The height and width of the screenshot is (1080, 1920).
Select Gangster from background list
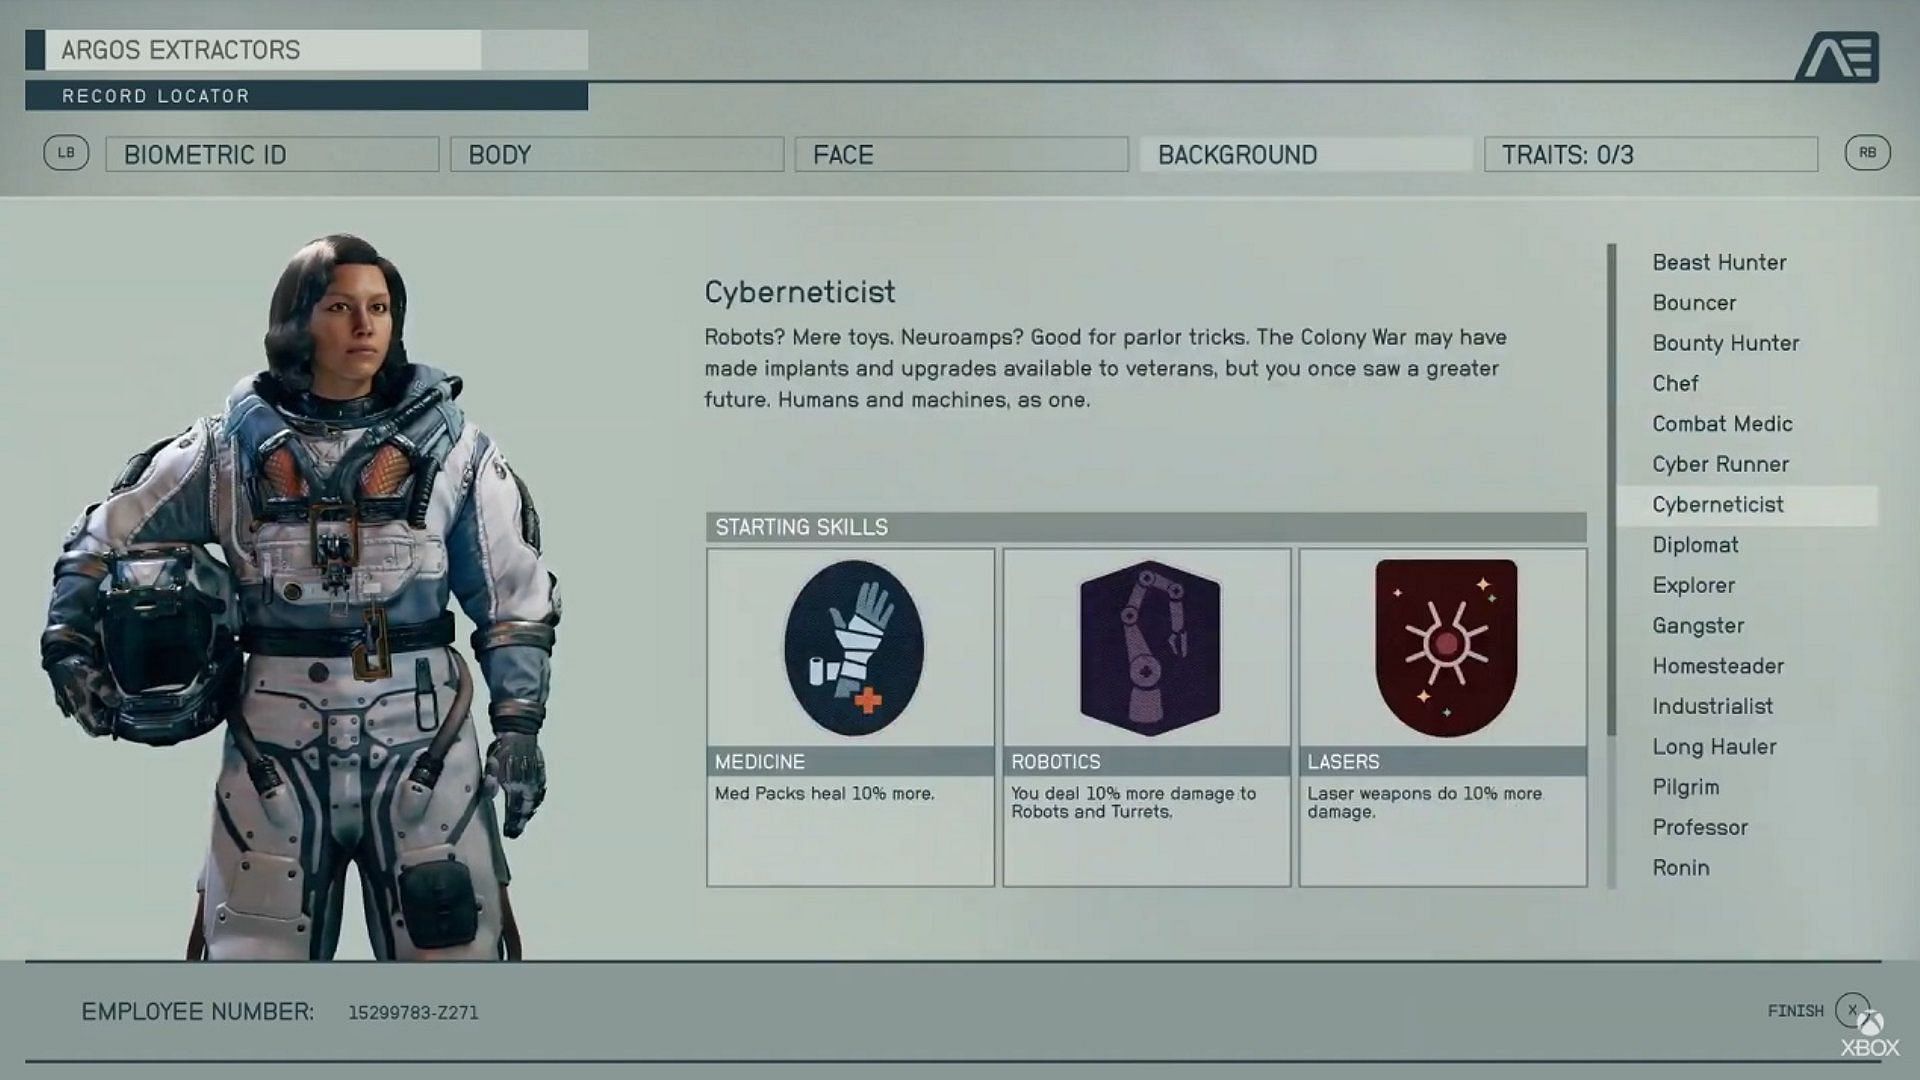pyautogui.click(x=1700, y=624)
